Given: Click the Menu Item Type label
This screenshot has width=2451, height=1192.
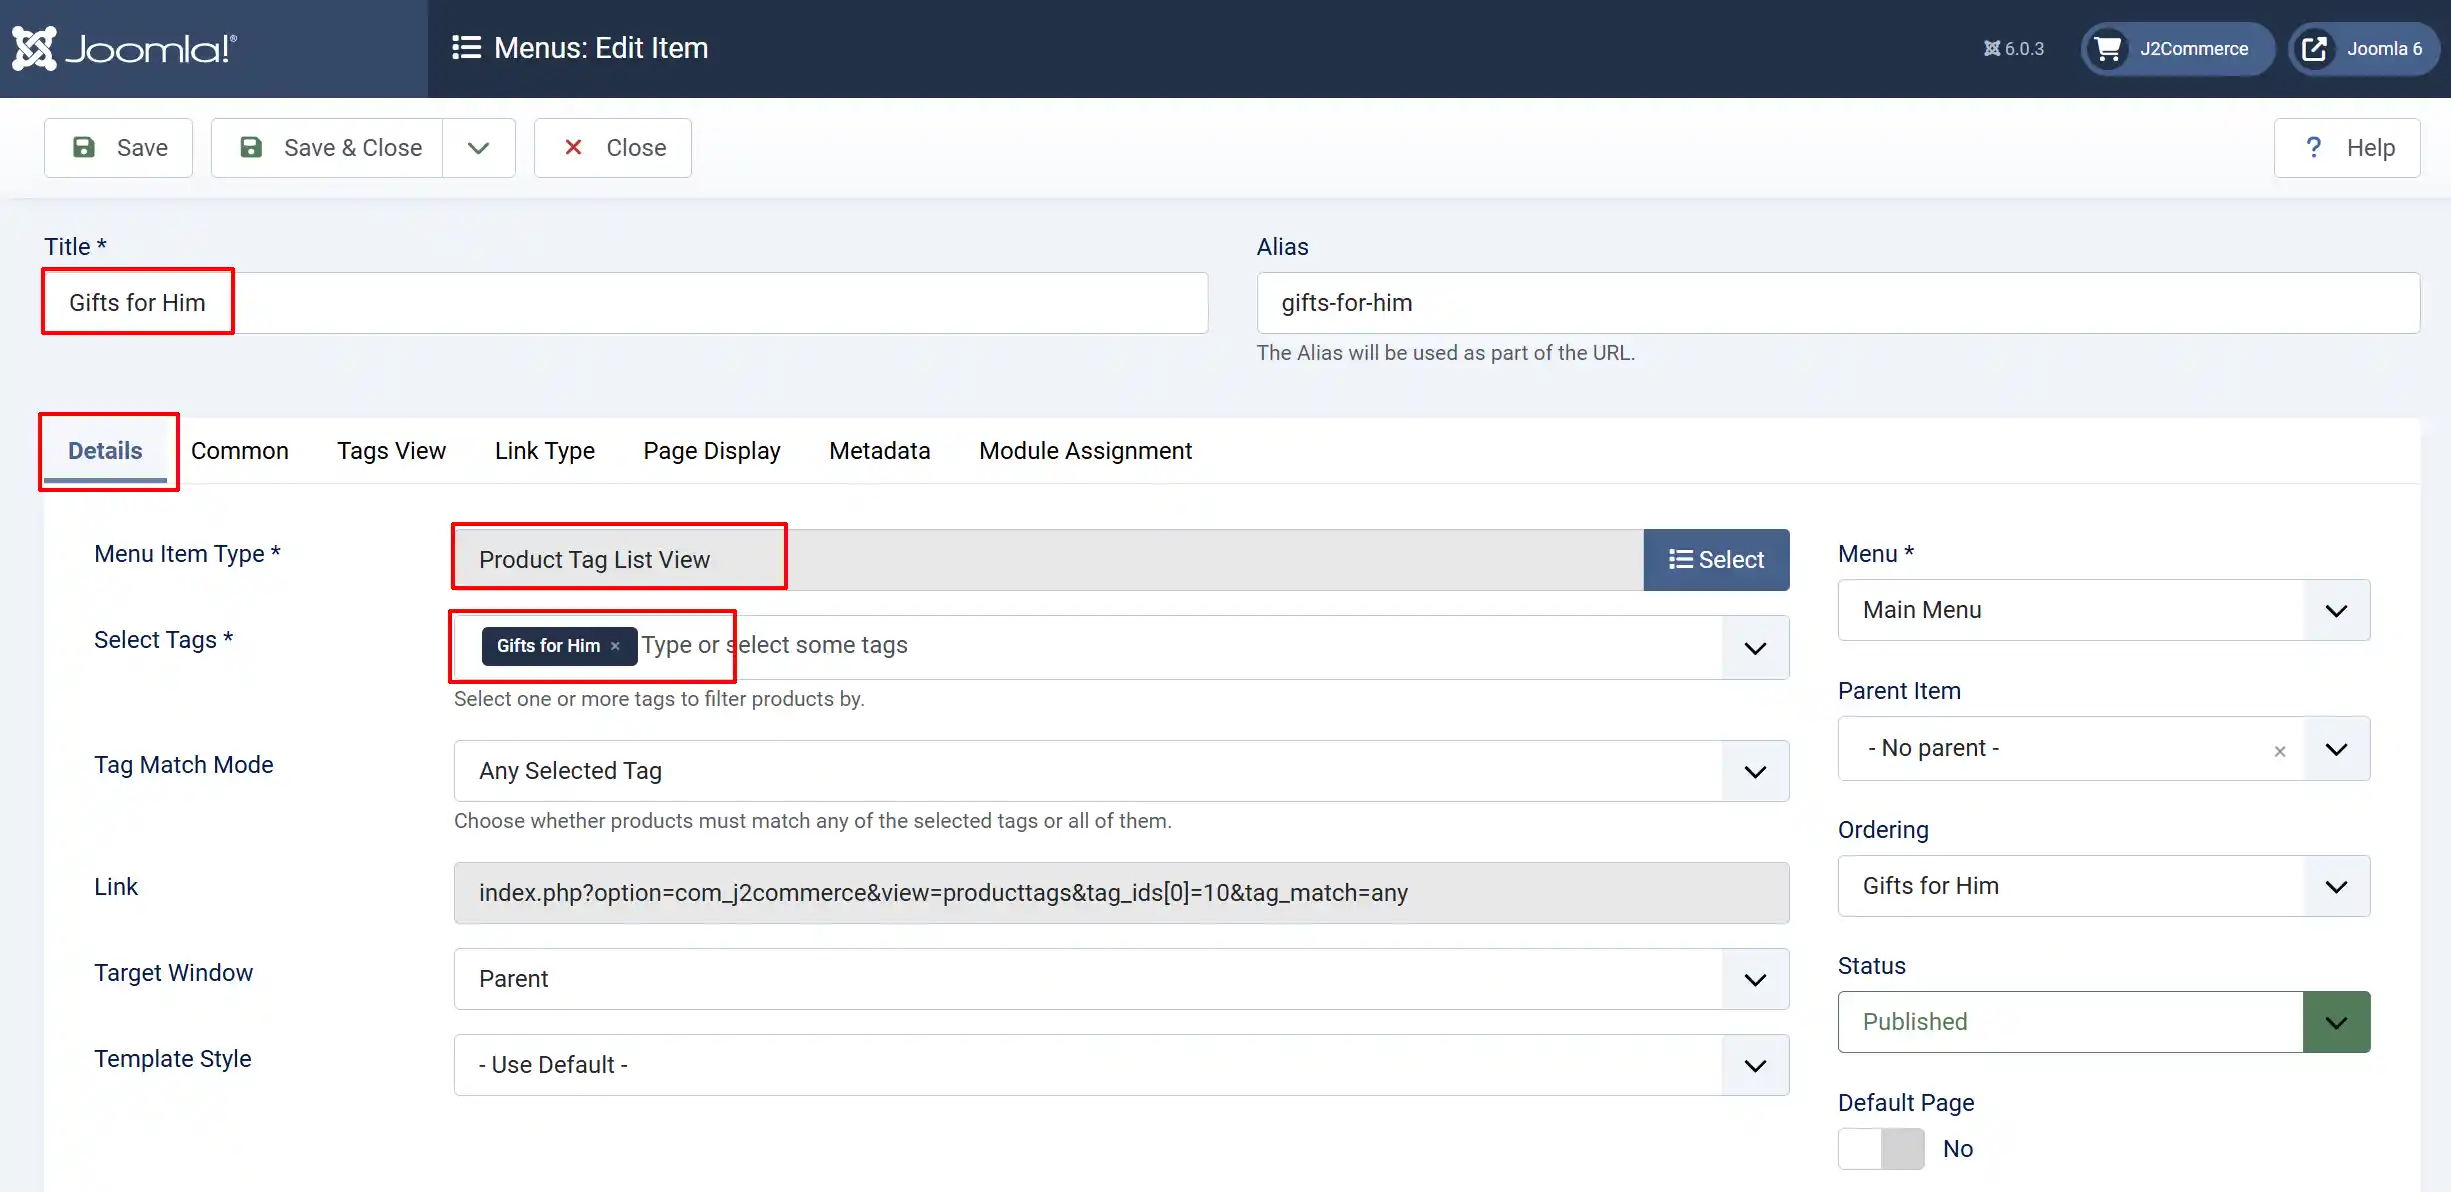Looking at the screenshot, I should point(187,554).
